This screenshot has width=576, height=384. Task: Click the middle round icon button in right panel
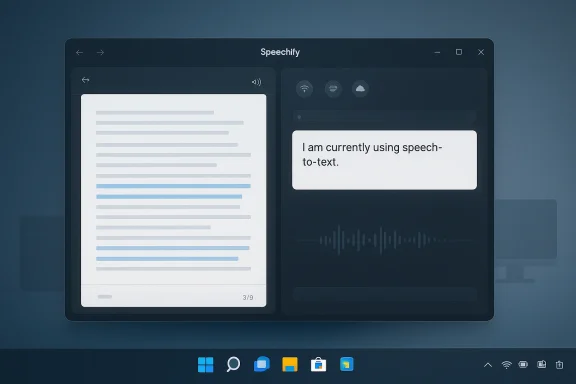333,89
